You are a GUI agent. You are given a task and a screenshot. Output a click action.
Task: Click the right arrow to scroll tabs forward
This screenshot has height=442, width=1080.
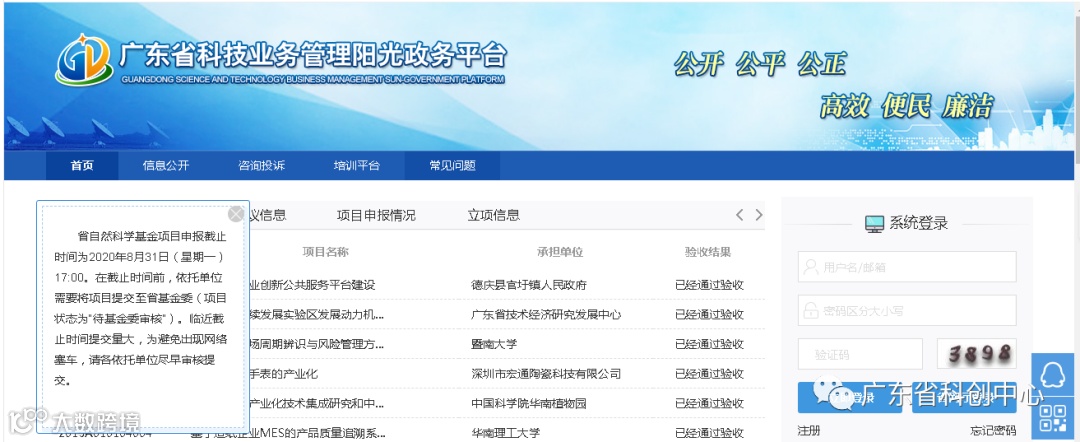point(758,215)
